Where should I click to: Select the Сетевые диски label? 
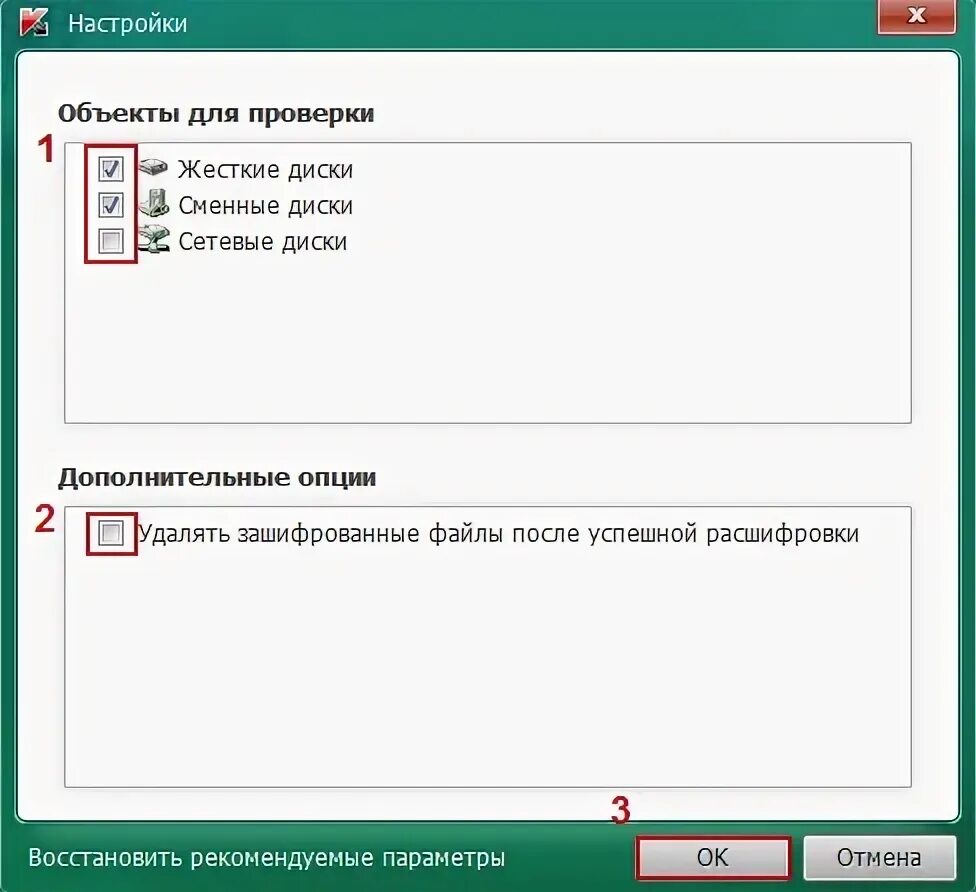coord(263,242)
